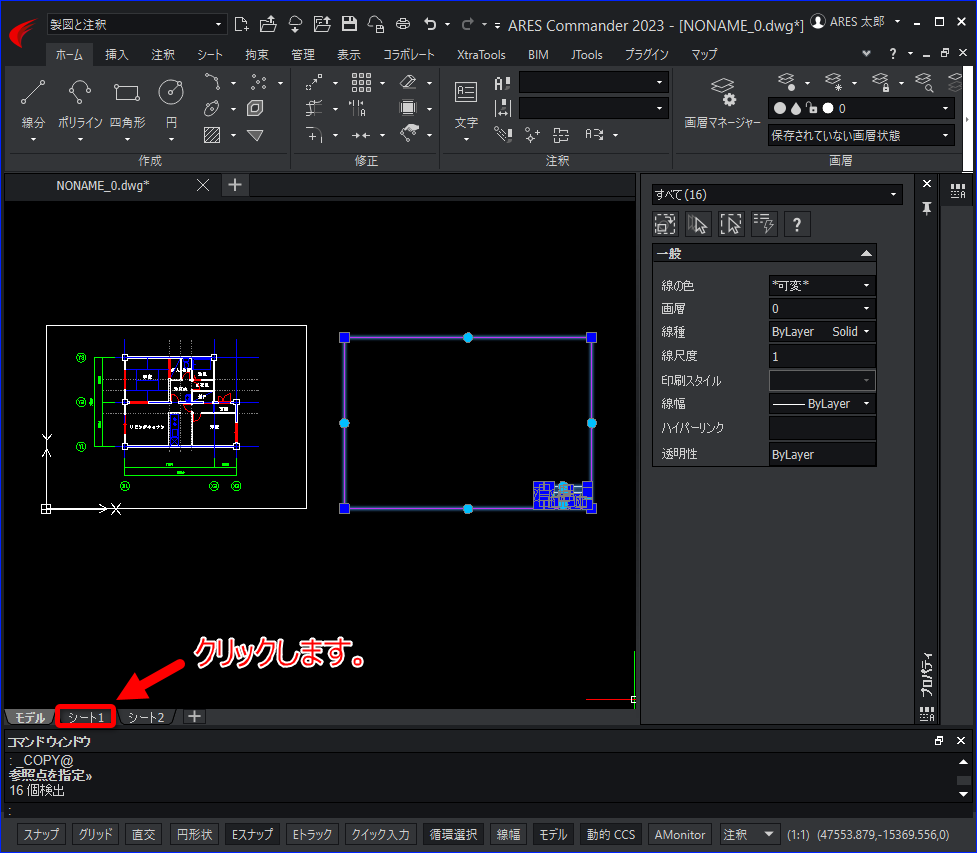
Task: Open the 線種 ByLayer dropdown
Action: 822,331
